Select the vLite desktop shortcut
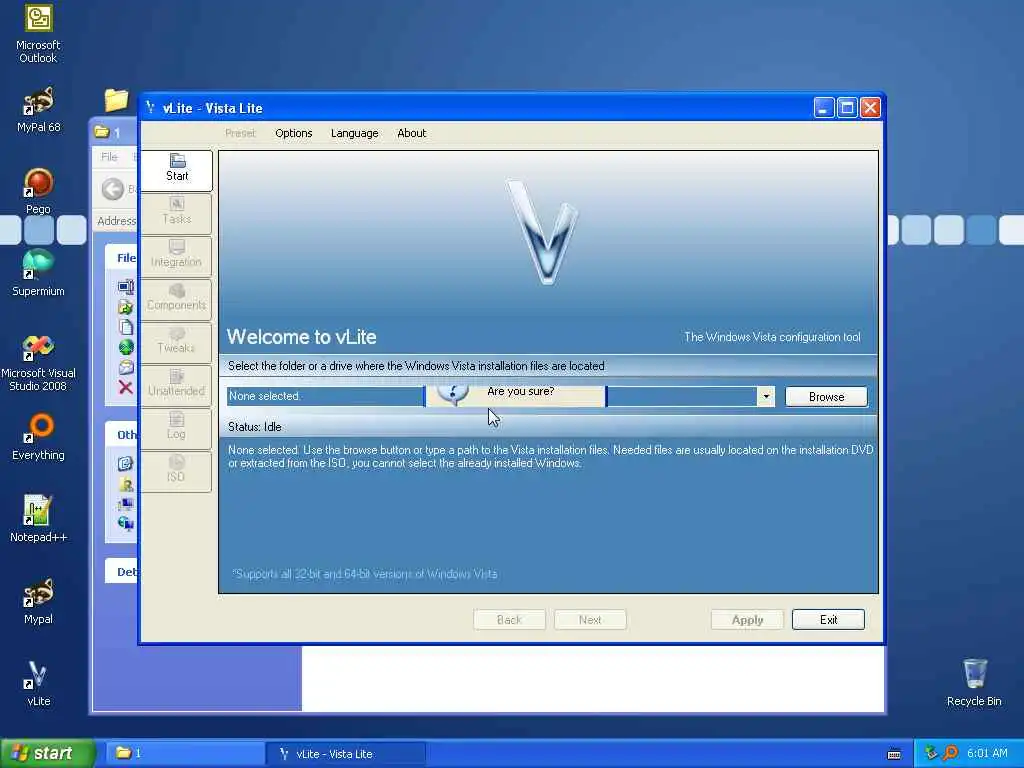The height and width of the screenshot is (768, 1024). click(x=38, y=683)
